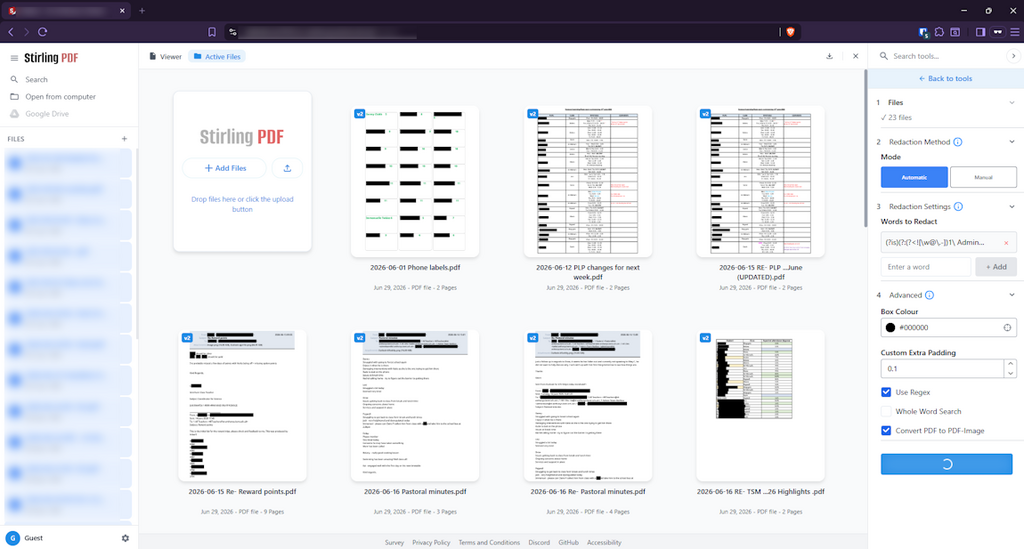Viewport: 1024px width, 549px height.
Task: Open Redaction Settings info icon
Action: point(959,206)
